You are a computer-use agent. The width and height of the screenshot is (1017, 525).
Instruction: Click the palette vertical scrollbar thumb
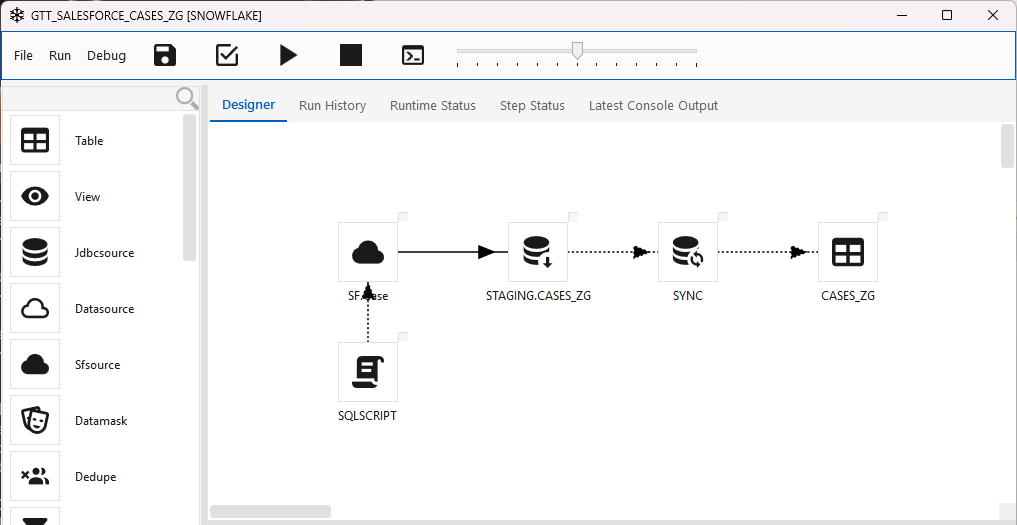click(189, 188)
